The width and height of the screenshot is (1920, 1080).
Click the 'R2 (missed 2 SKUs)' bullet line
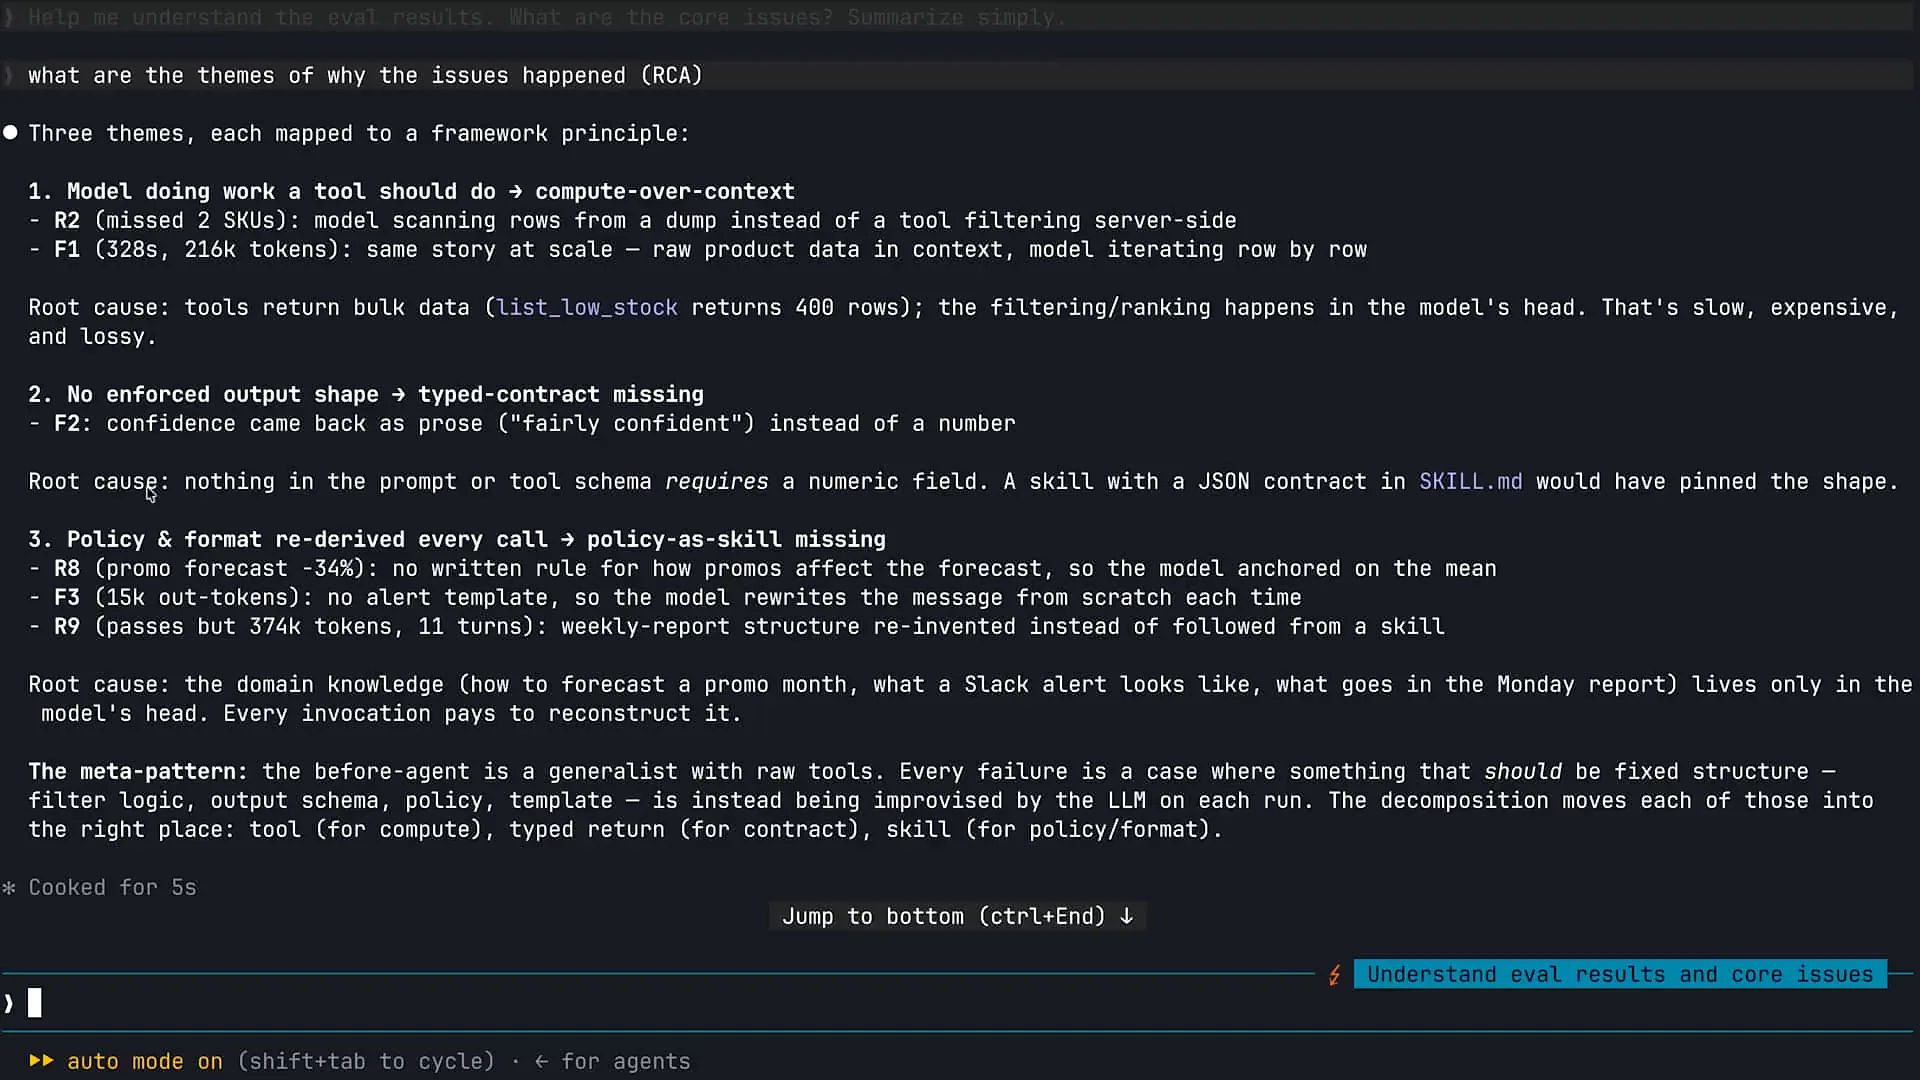coord(633,220)
